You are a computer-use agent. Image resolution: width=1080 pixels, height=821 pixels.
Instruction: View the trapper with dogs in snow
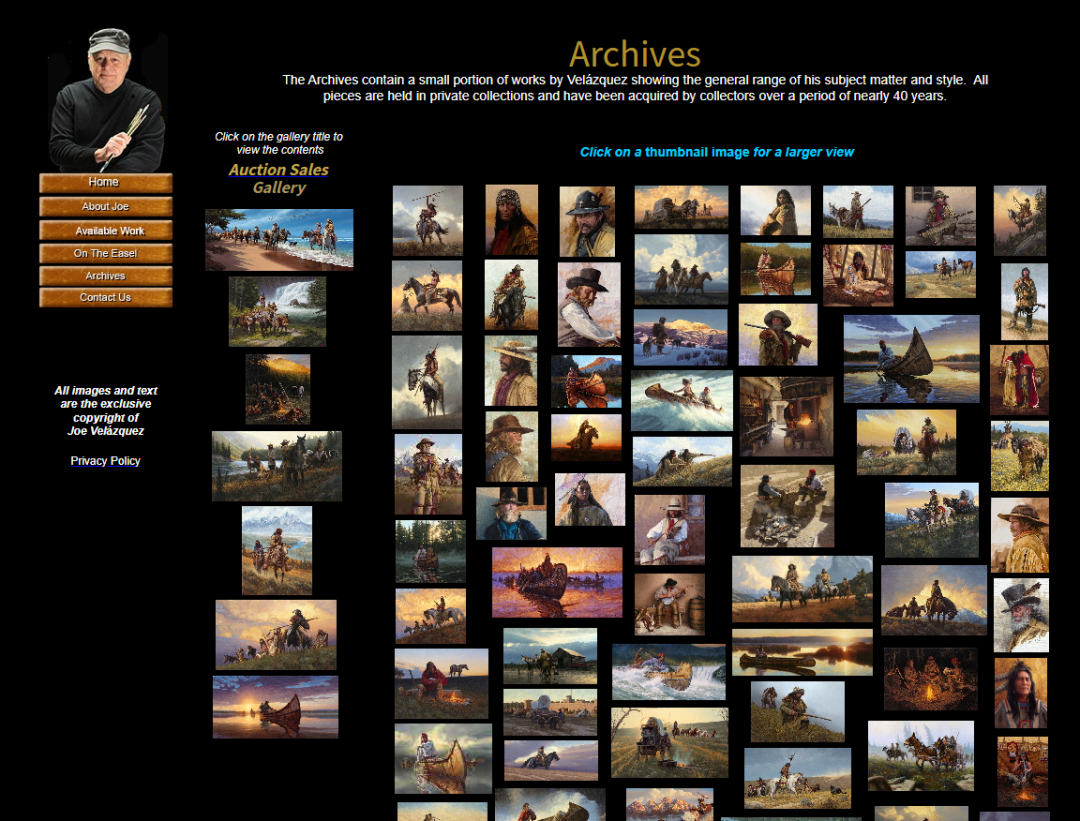(x=681, y=337)
